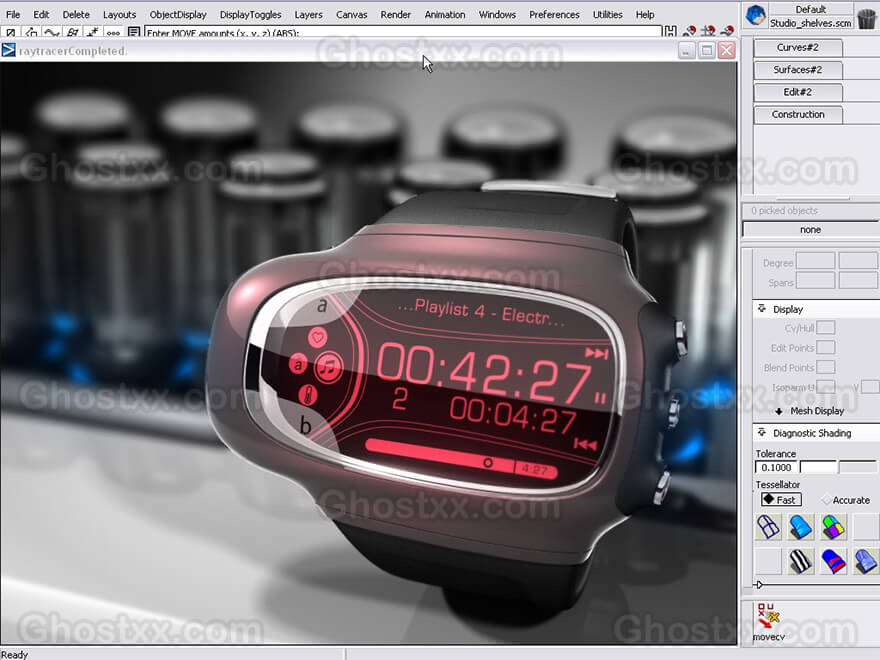Click the squiggly curve snap icon in the toolbar
880x660 pixels.
tap(52, 33)
